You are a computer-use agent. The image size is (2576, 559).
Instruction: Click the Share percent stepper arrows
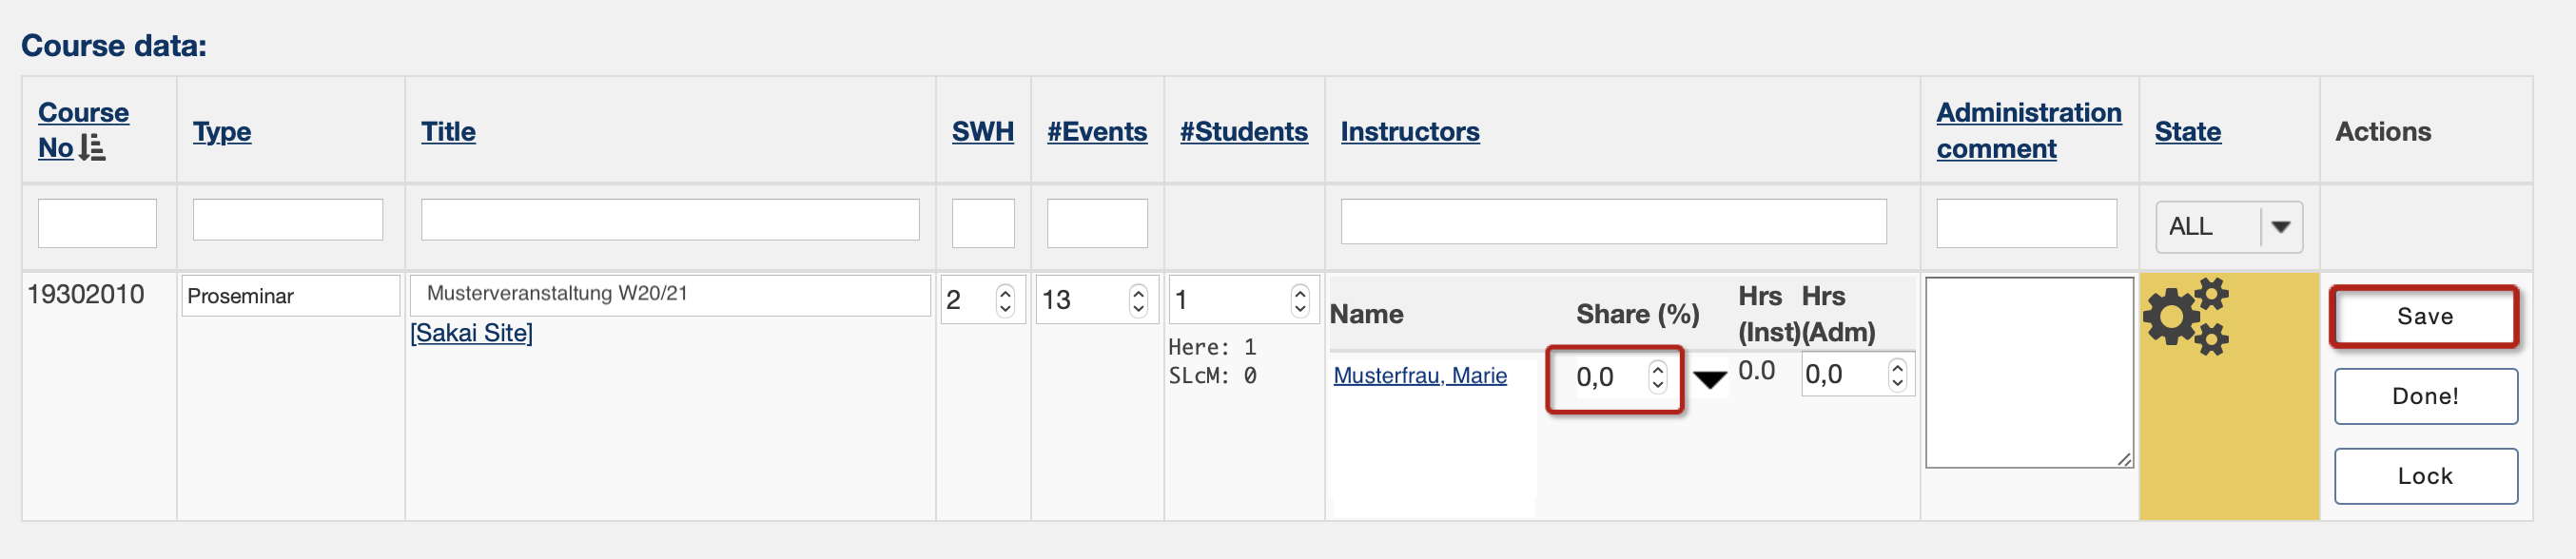tap(1657, 377)
